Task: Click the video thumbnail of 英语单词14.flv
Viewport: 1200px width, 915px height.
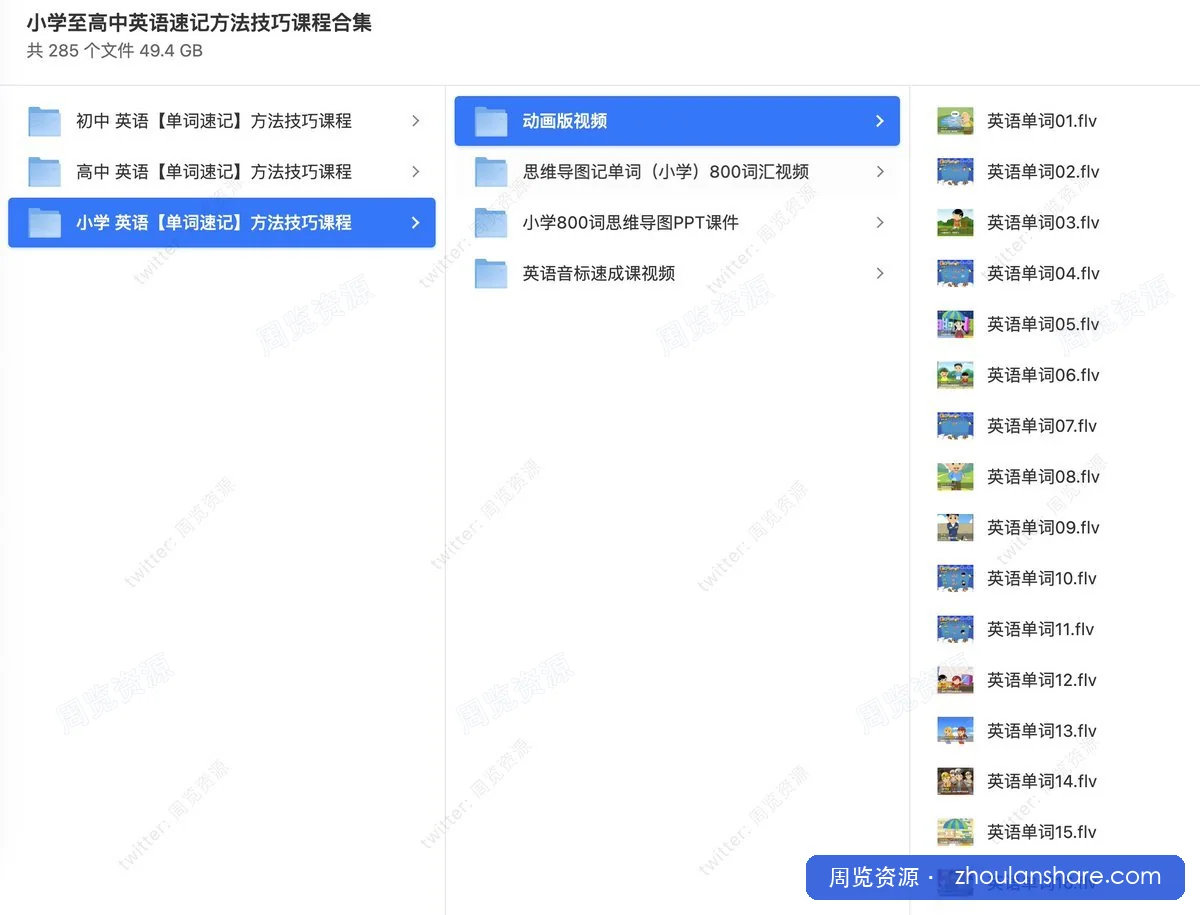Action: (955, 782)
